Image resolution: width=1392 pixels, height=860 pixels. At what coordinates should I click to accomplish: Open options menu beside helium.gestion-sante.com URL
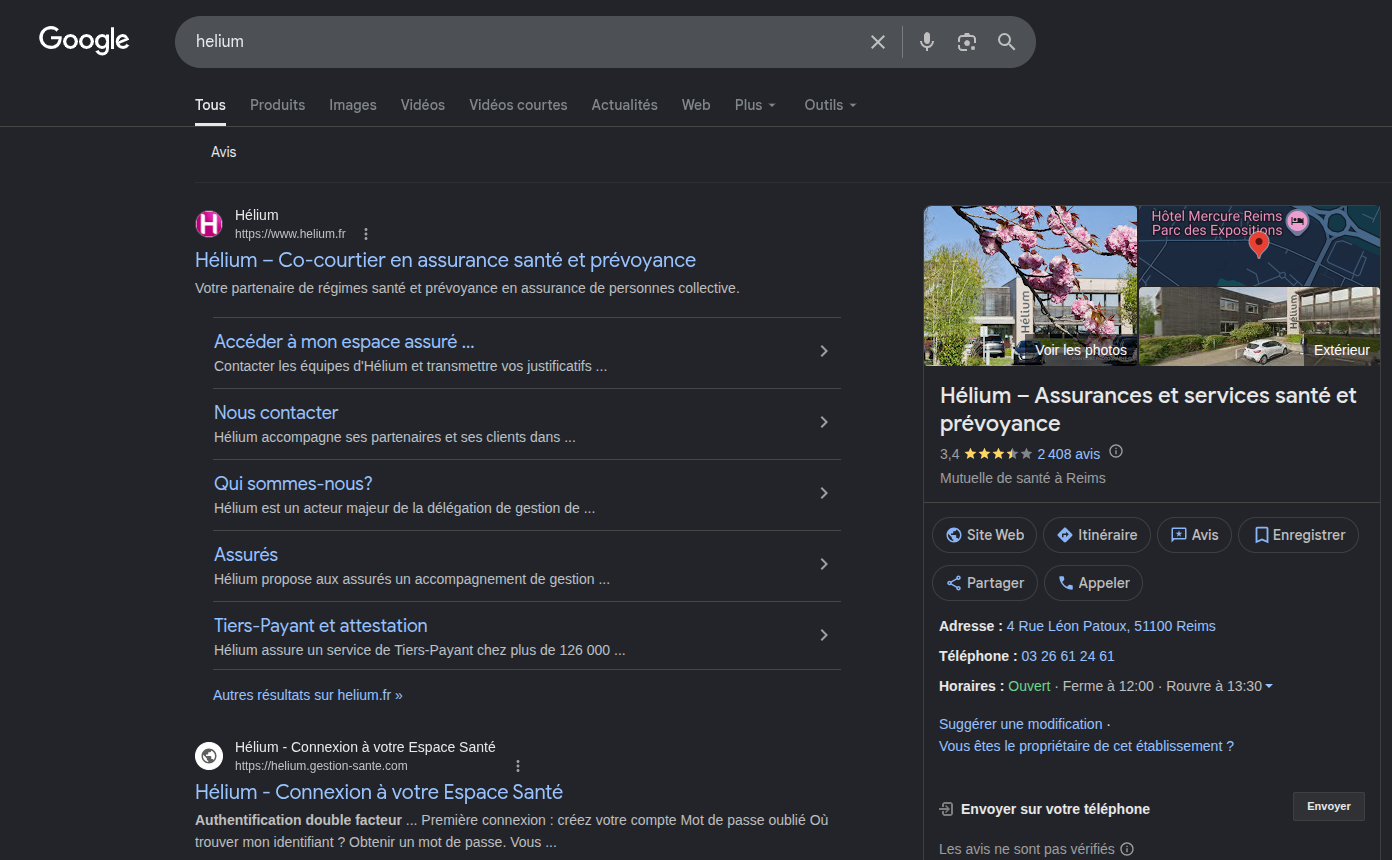click(518, 766)
